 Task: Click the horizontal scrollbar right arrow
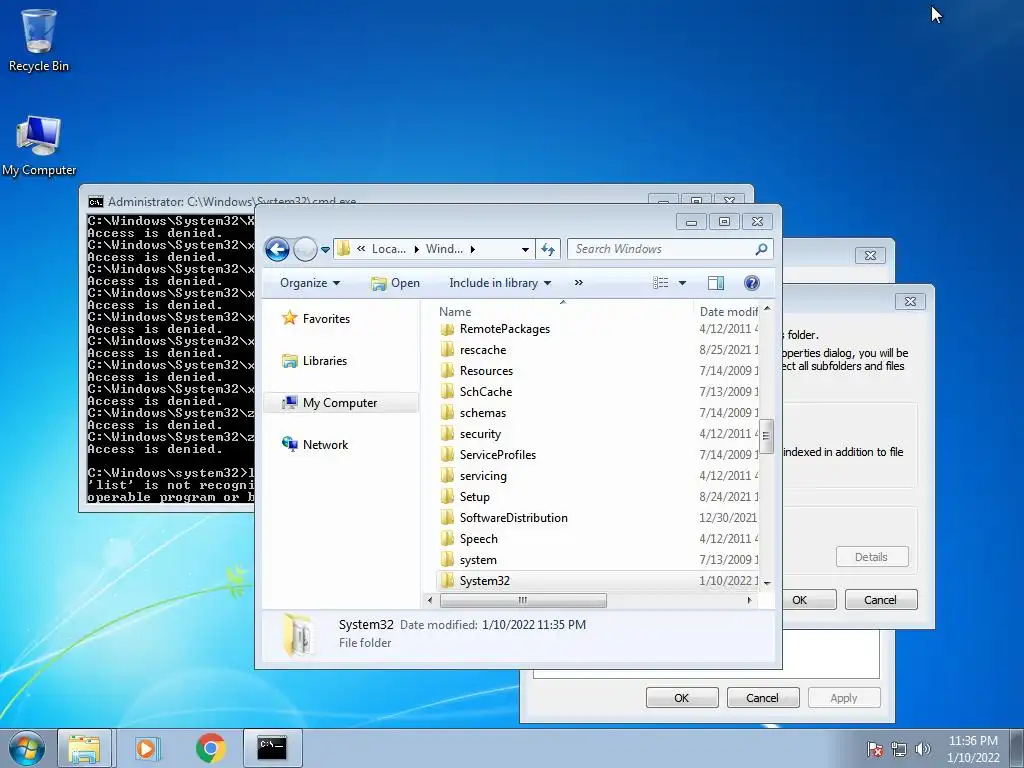749,600
